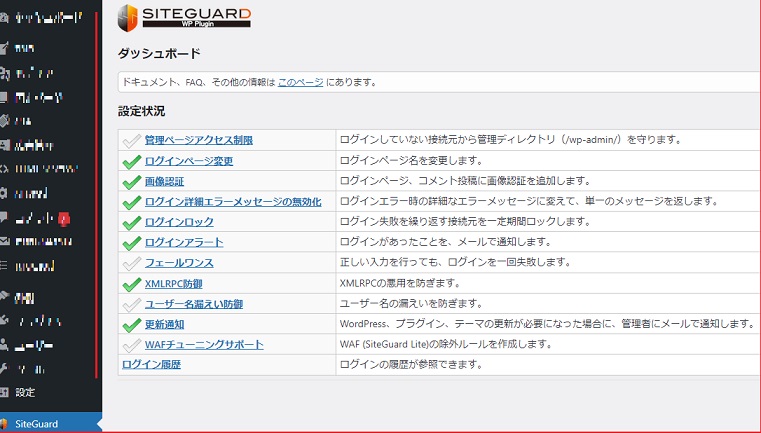Click description ログインの履歴が参照できます。
This screenshot has width=761, height=433.
pyautogui.click(x=411, y=364)
